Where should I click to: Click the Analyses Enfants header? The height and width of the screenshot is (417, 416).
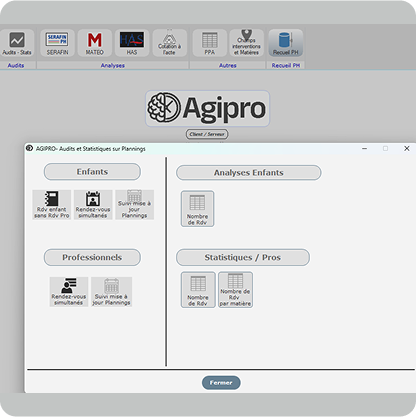point(249,173)
